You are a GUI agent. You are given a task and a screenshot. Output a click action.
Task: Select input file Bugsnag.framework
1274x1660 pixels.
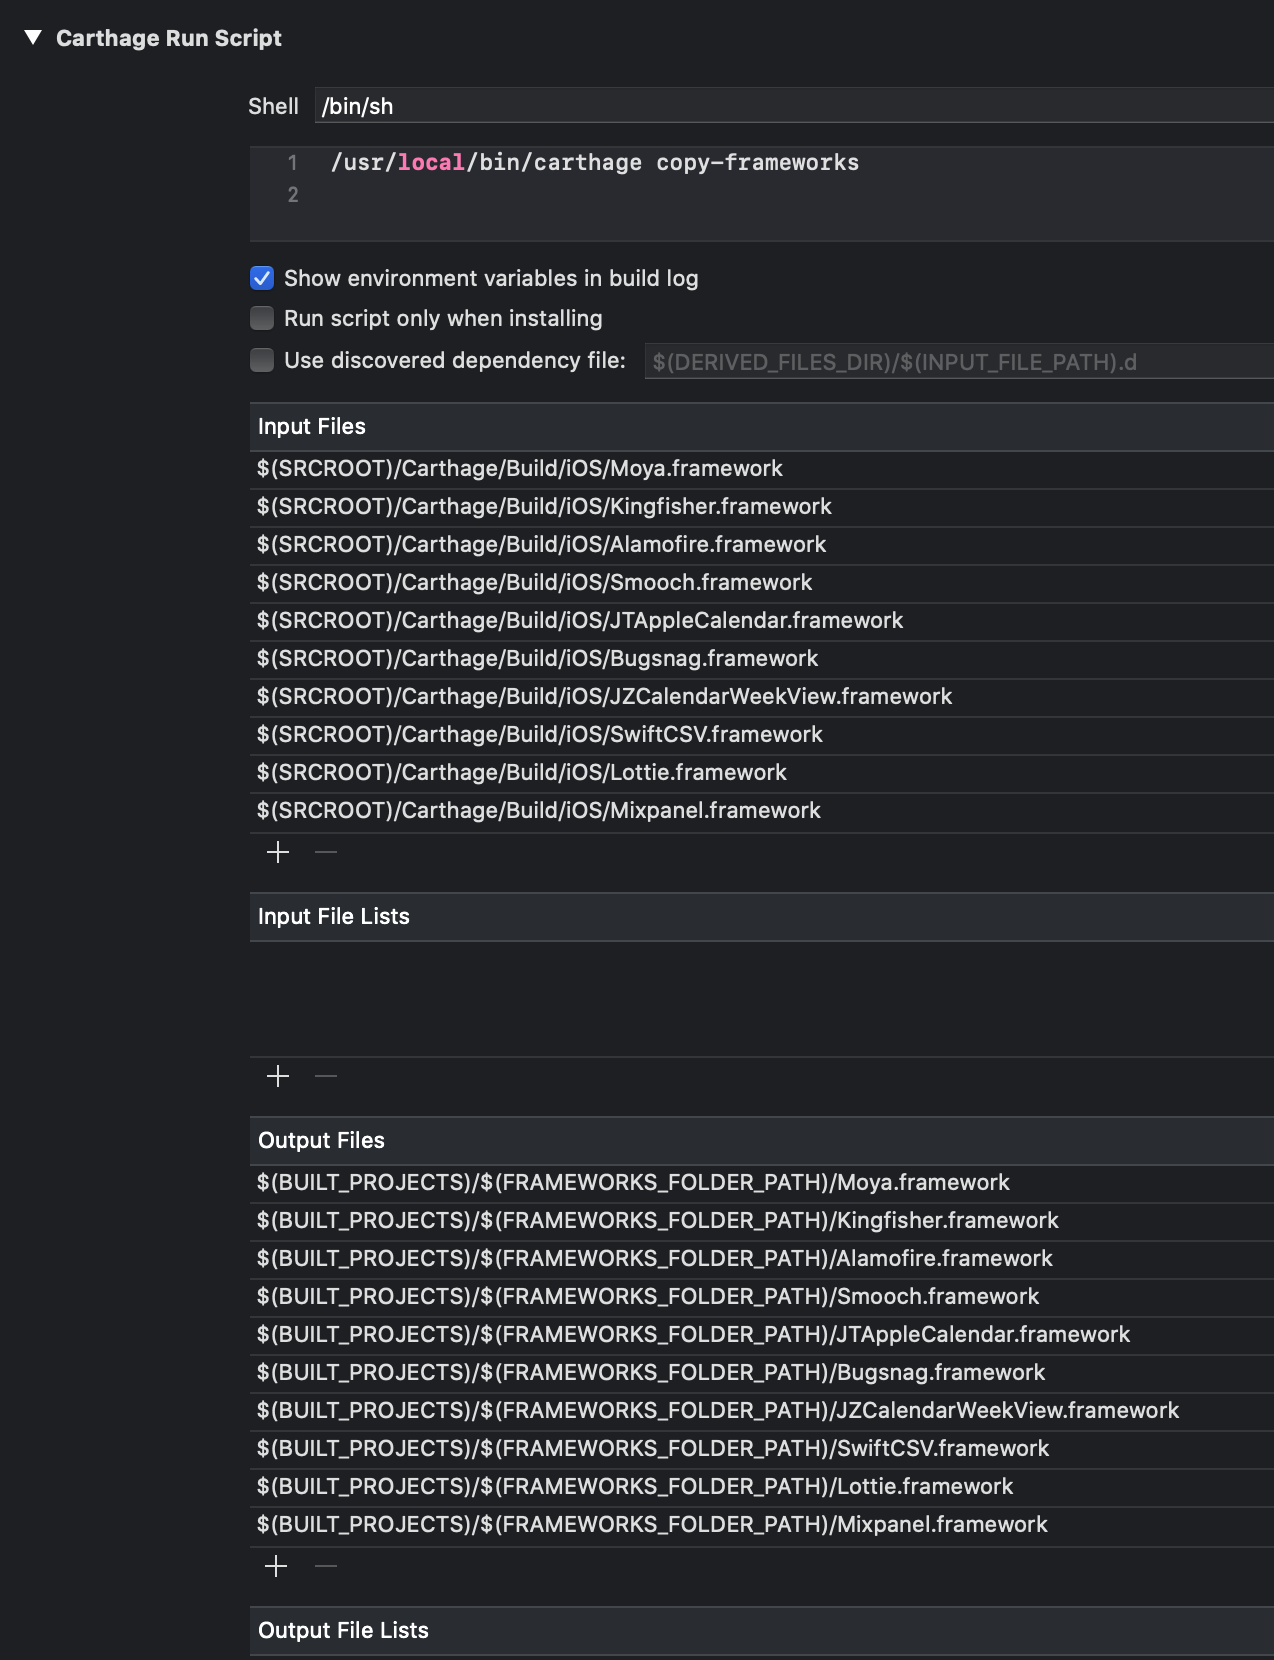762,659
